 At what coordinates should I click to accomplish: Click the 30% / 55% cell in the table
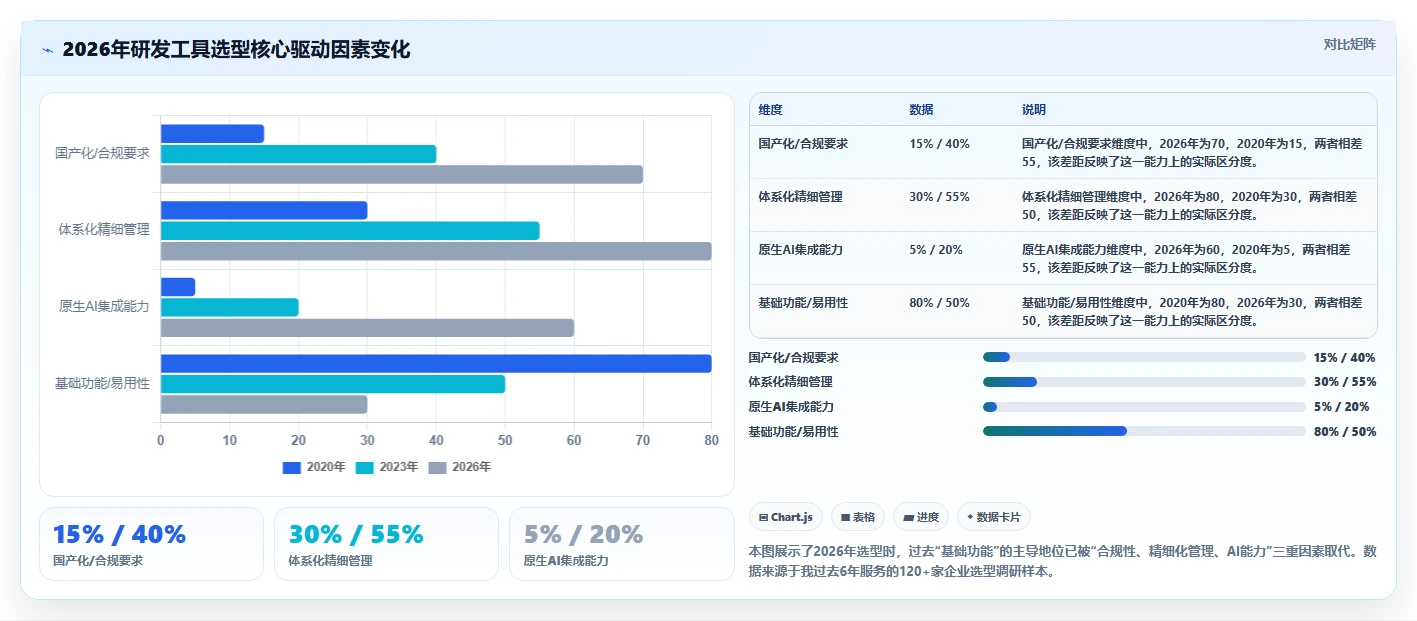939,196
